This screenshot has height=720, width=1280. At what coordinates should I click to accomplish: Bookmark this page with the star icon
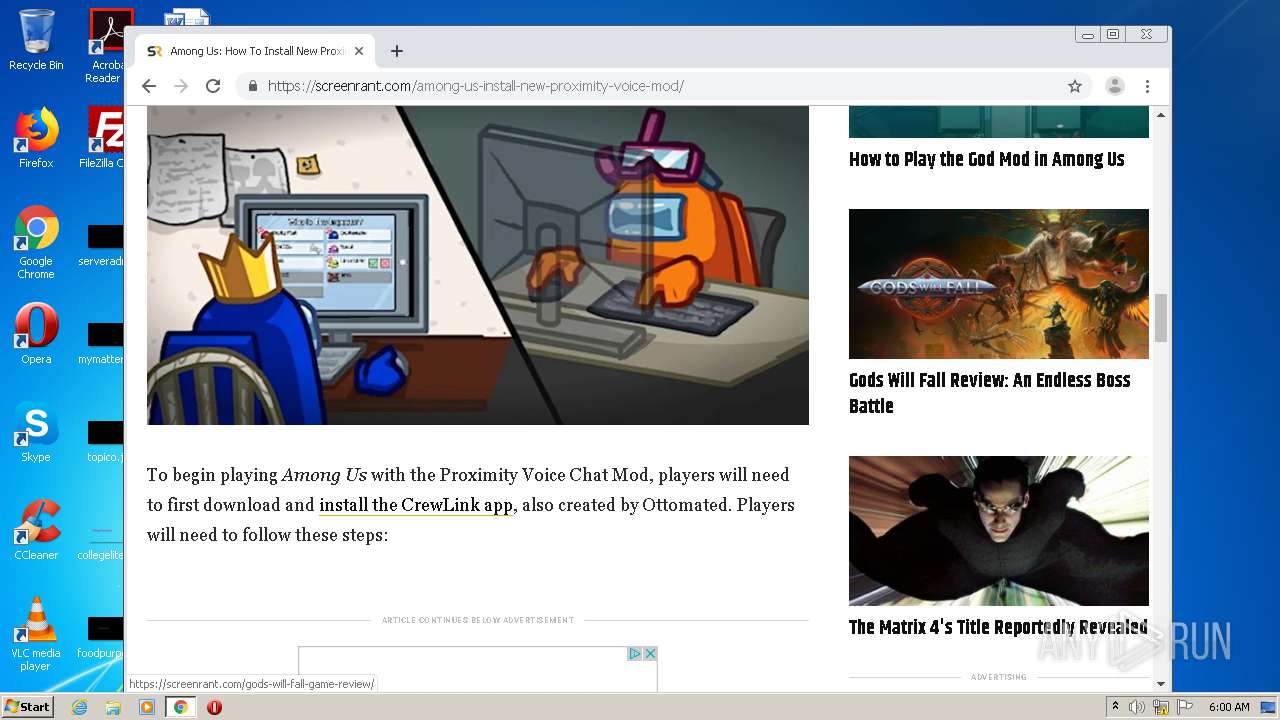click(1075, 86)
